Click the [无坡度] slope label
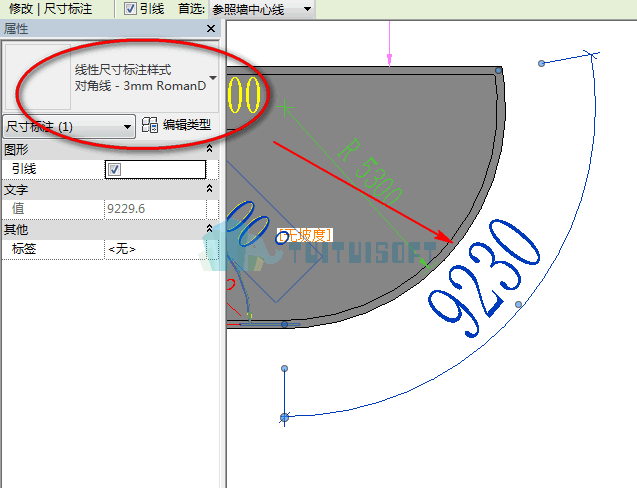This screenshot has height=488, width=637. [305, 235]
